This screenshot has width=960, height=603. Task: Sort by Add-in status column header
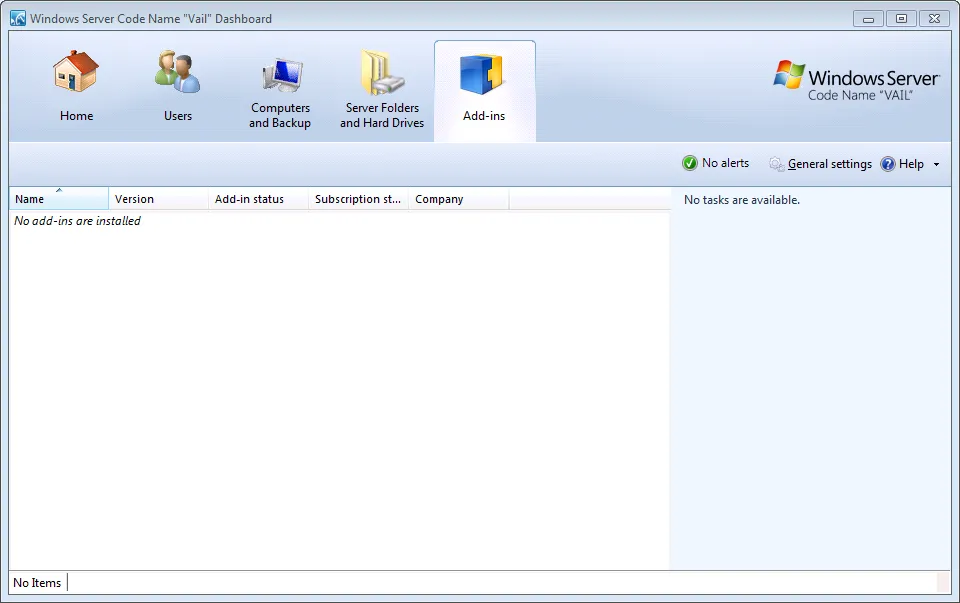(258, 199)
